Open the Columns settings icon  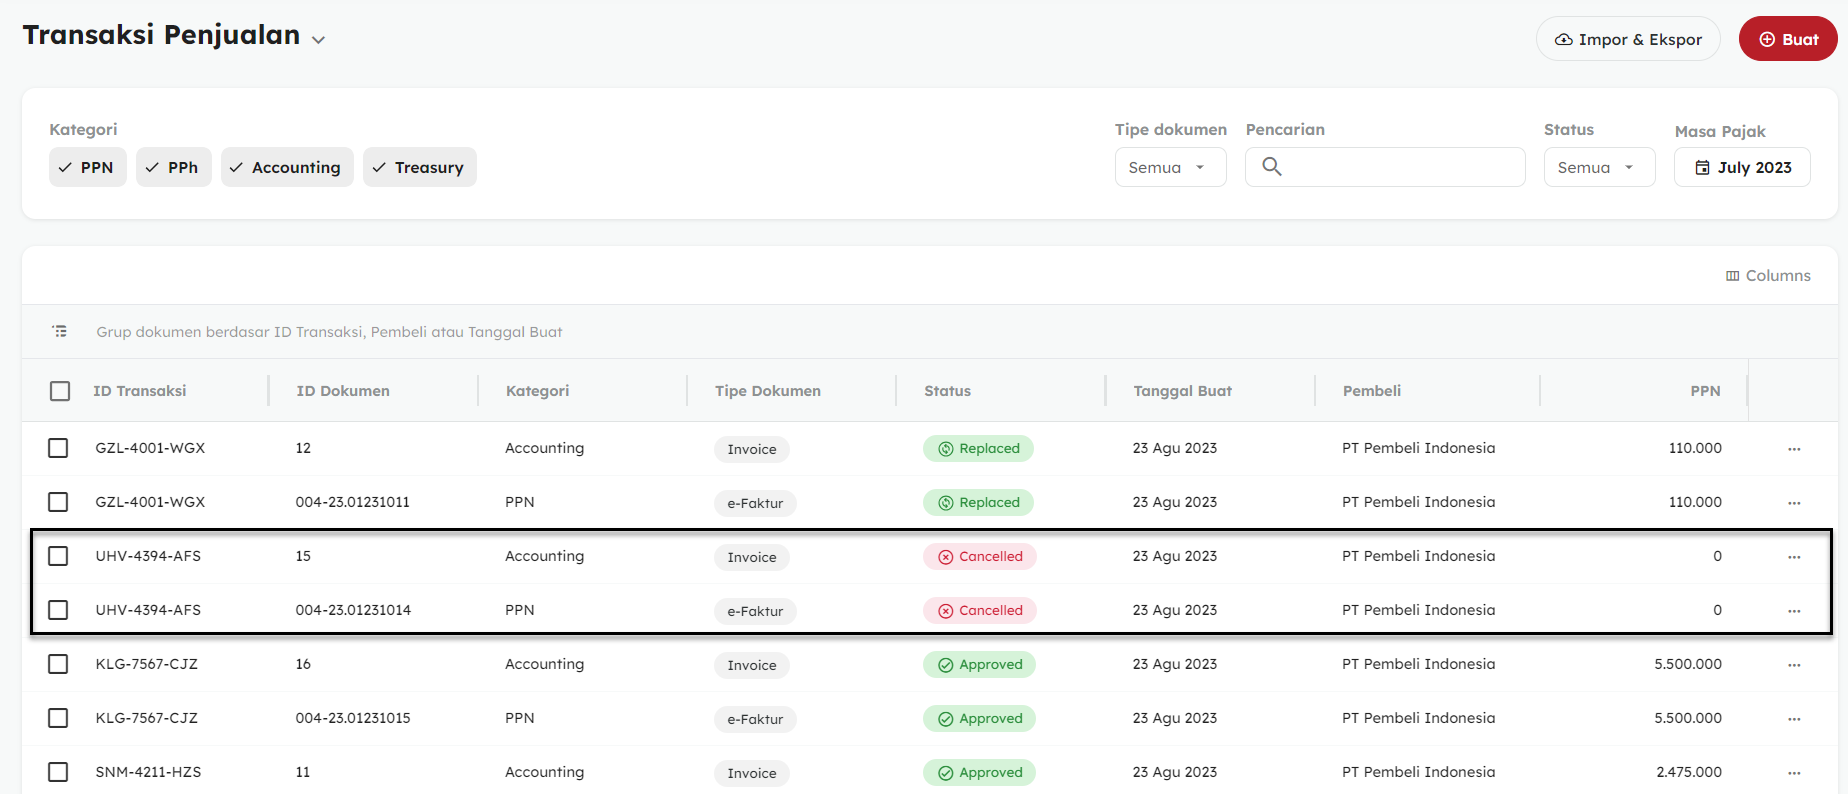[x=1732, y=276]
